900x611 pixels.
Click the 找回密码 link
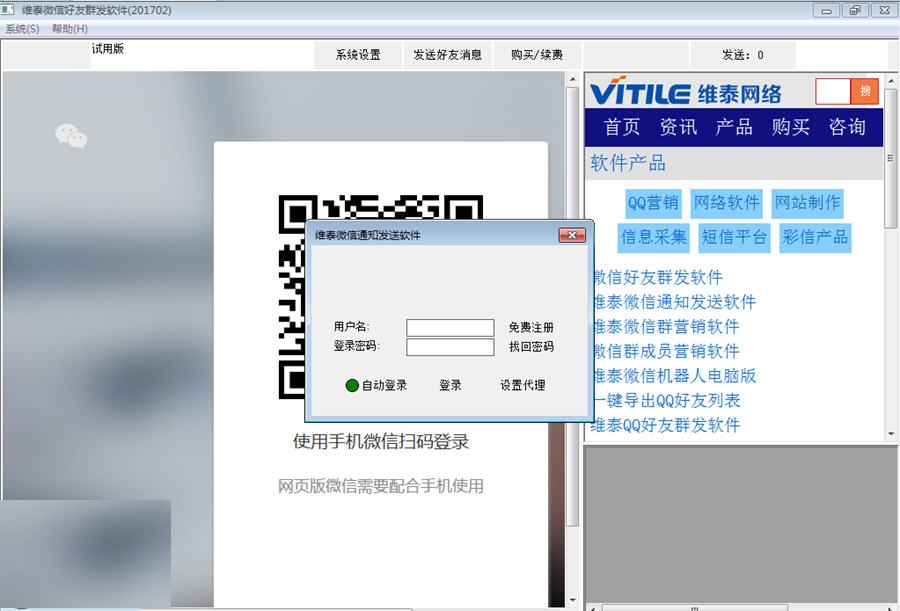[531, 346]
